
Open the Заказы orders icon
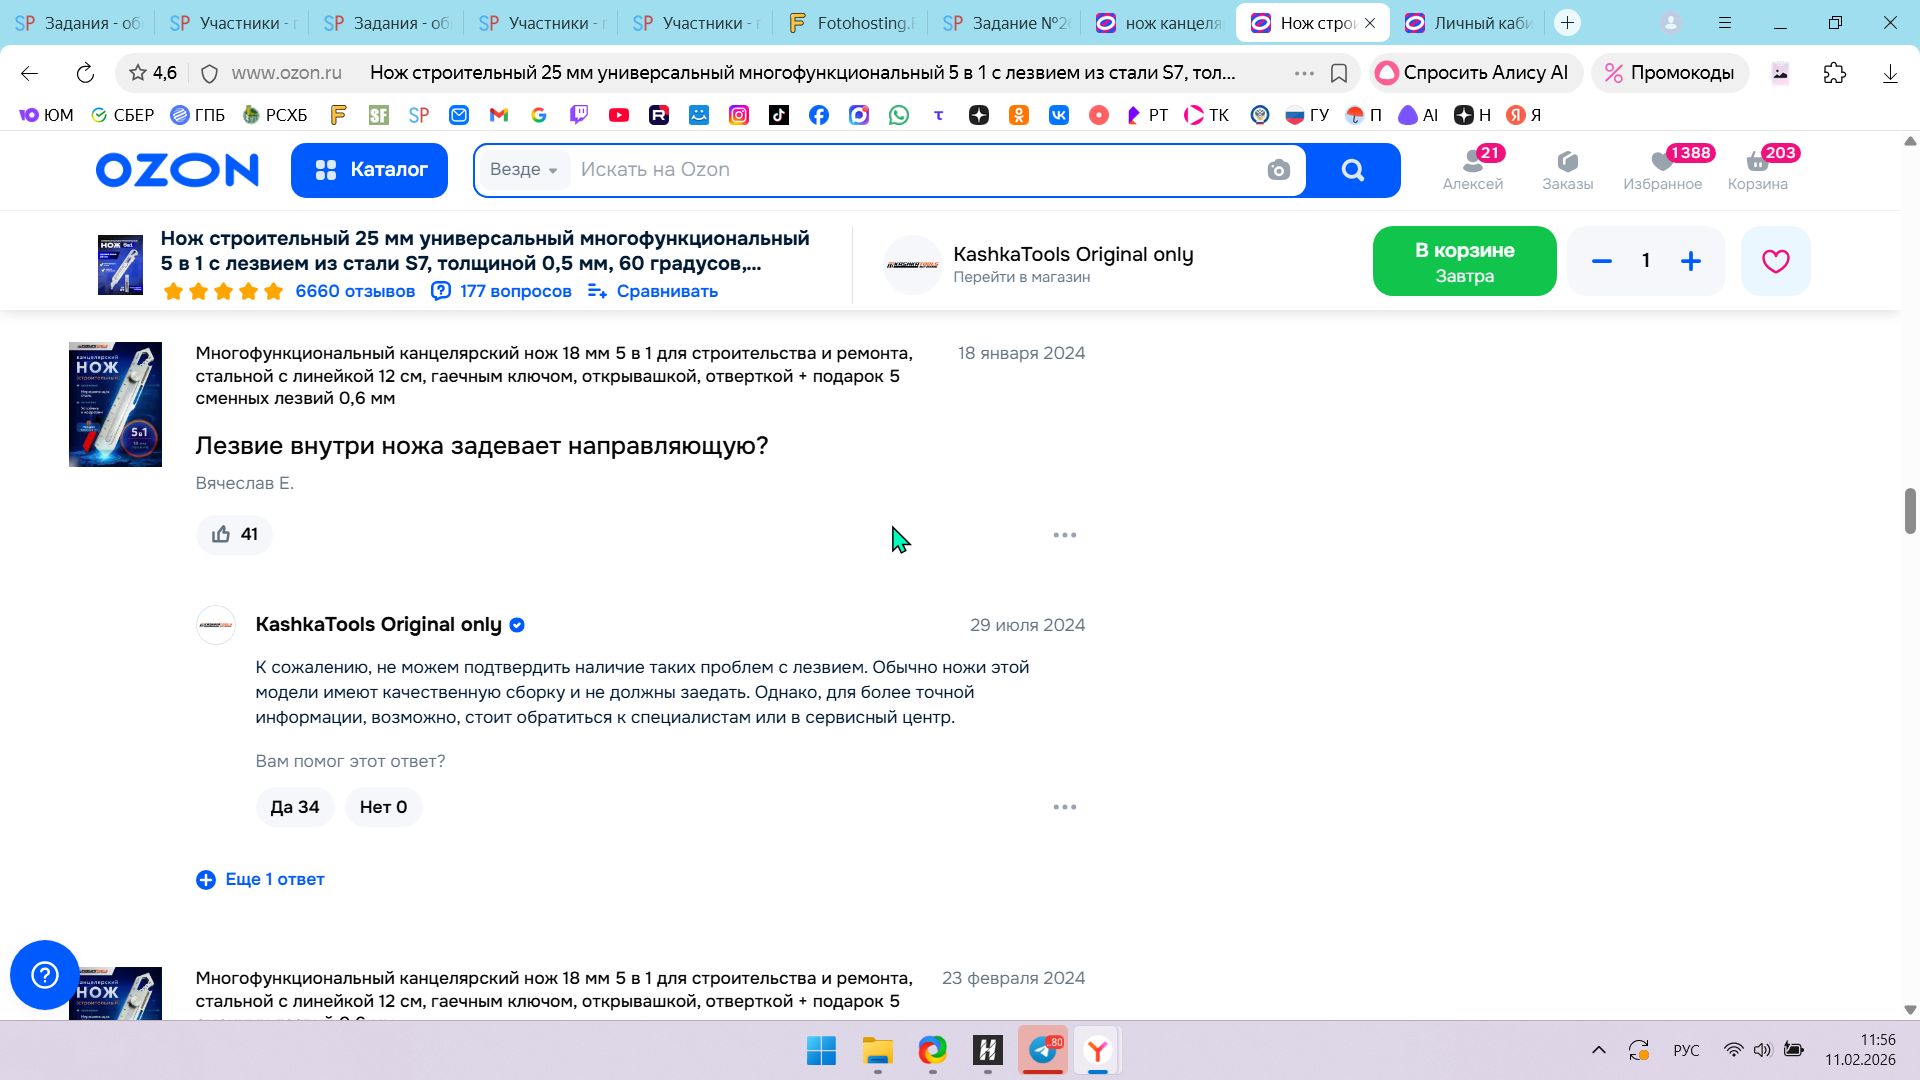click(x=1567, y=168)
